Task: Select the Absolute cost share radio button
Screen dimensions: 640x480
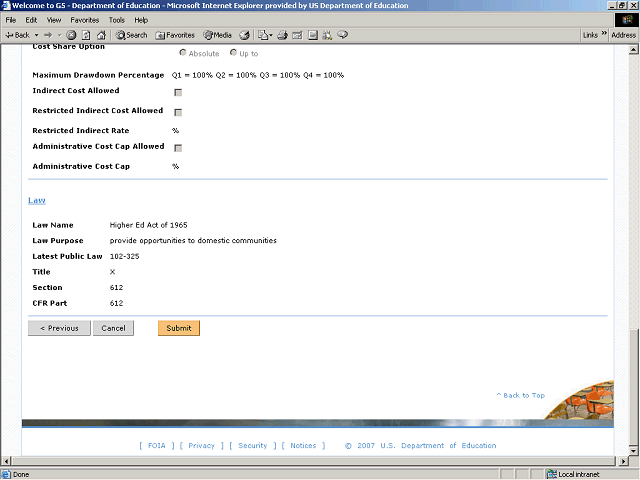Action: tap(183, 53)
